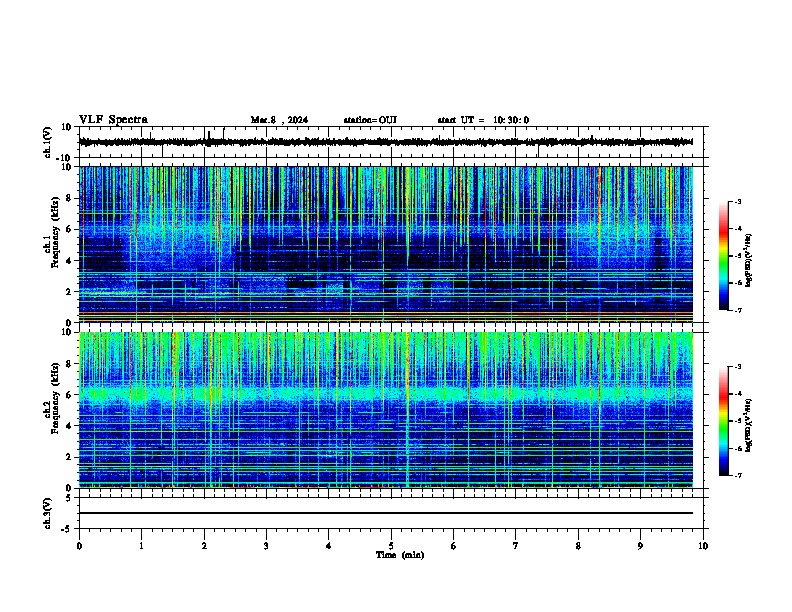Click the '2' tick on the time axis
The width and height of the screenshot is (792, 612).
(204, 546)
